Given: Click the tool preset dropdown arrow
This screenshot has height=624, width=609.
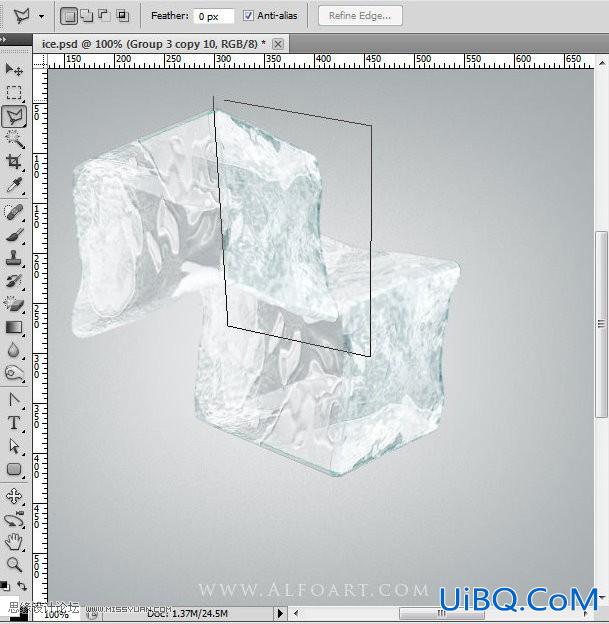Looking at the screenshot, I should 42,16.
